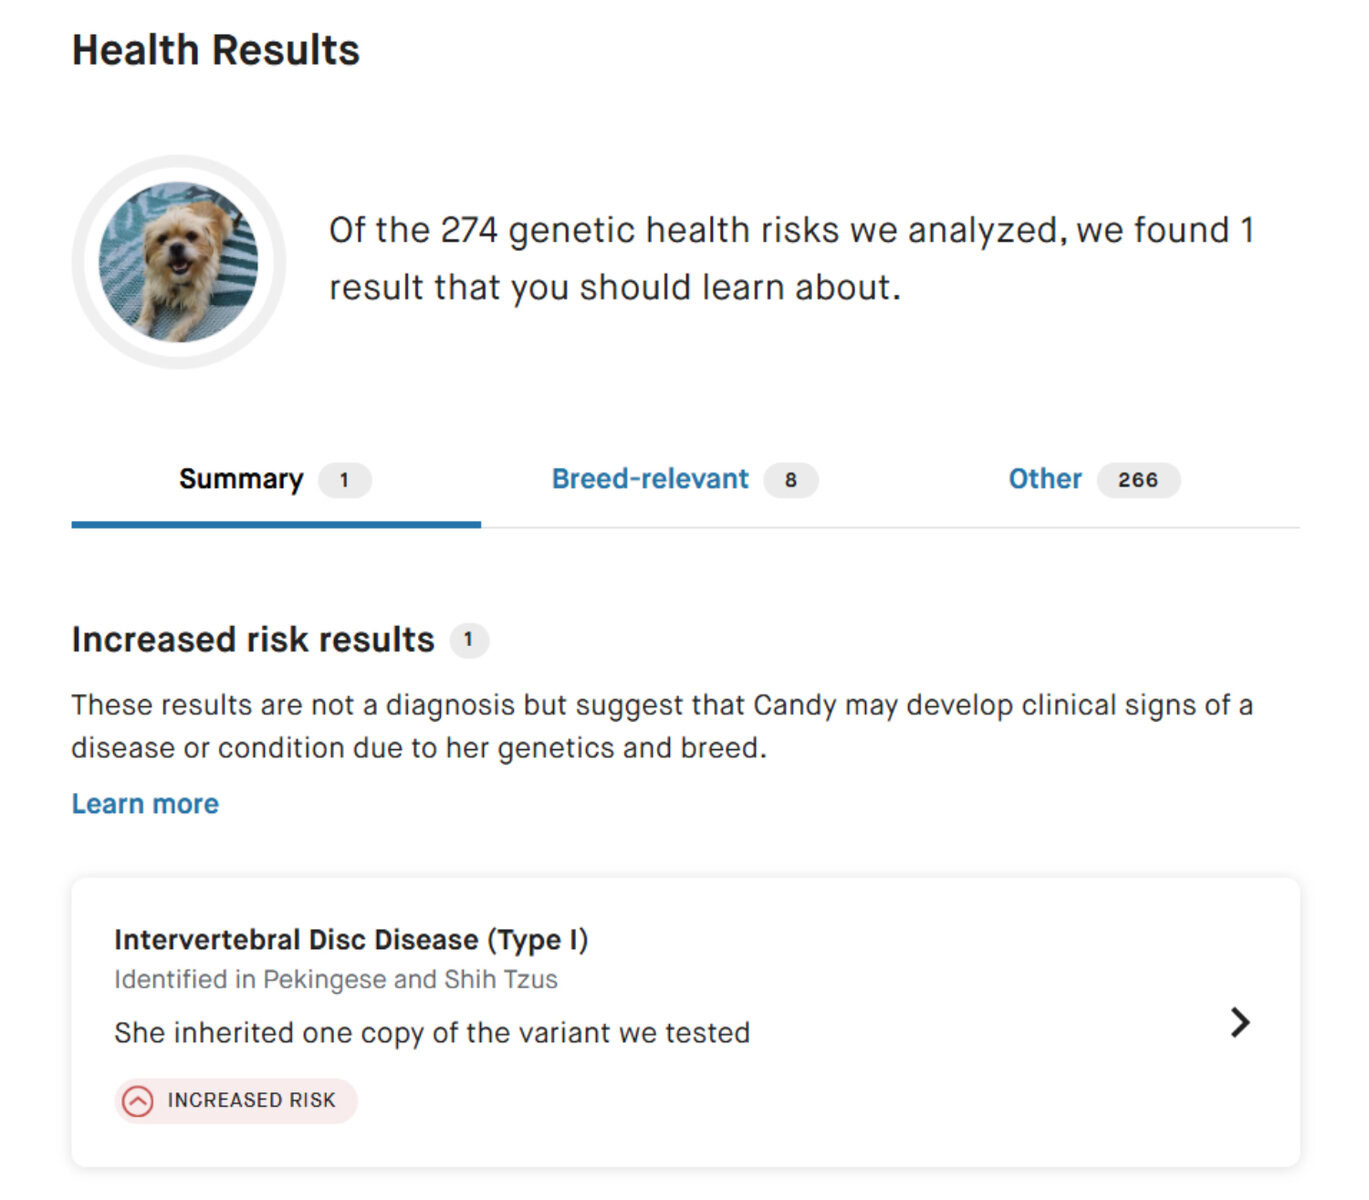This screenshot has height=1200, width=1369.
Task: Click the Pekingese and Shih Tzus identification text
Action: tap(335, 979)
